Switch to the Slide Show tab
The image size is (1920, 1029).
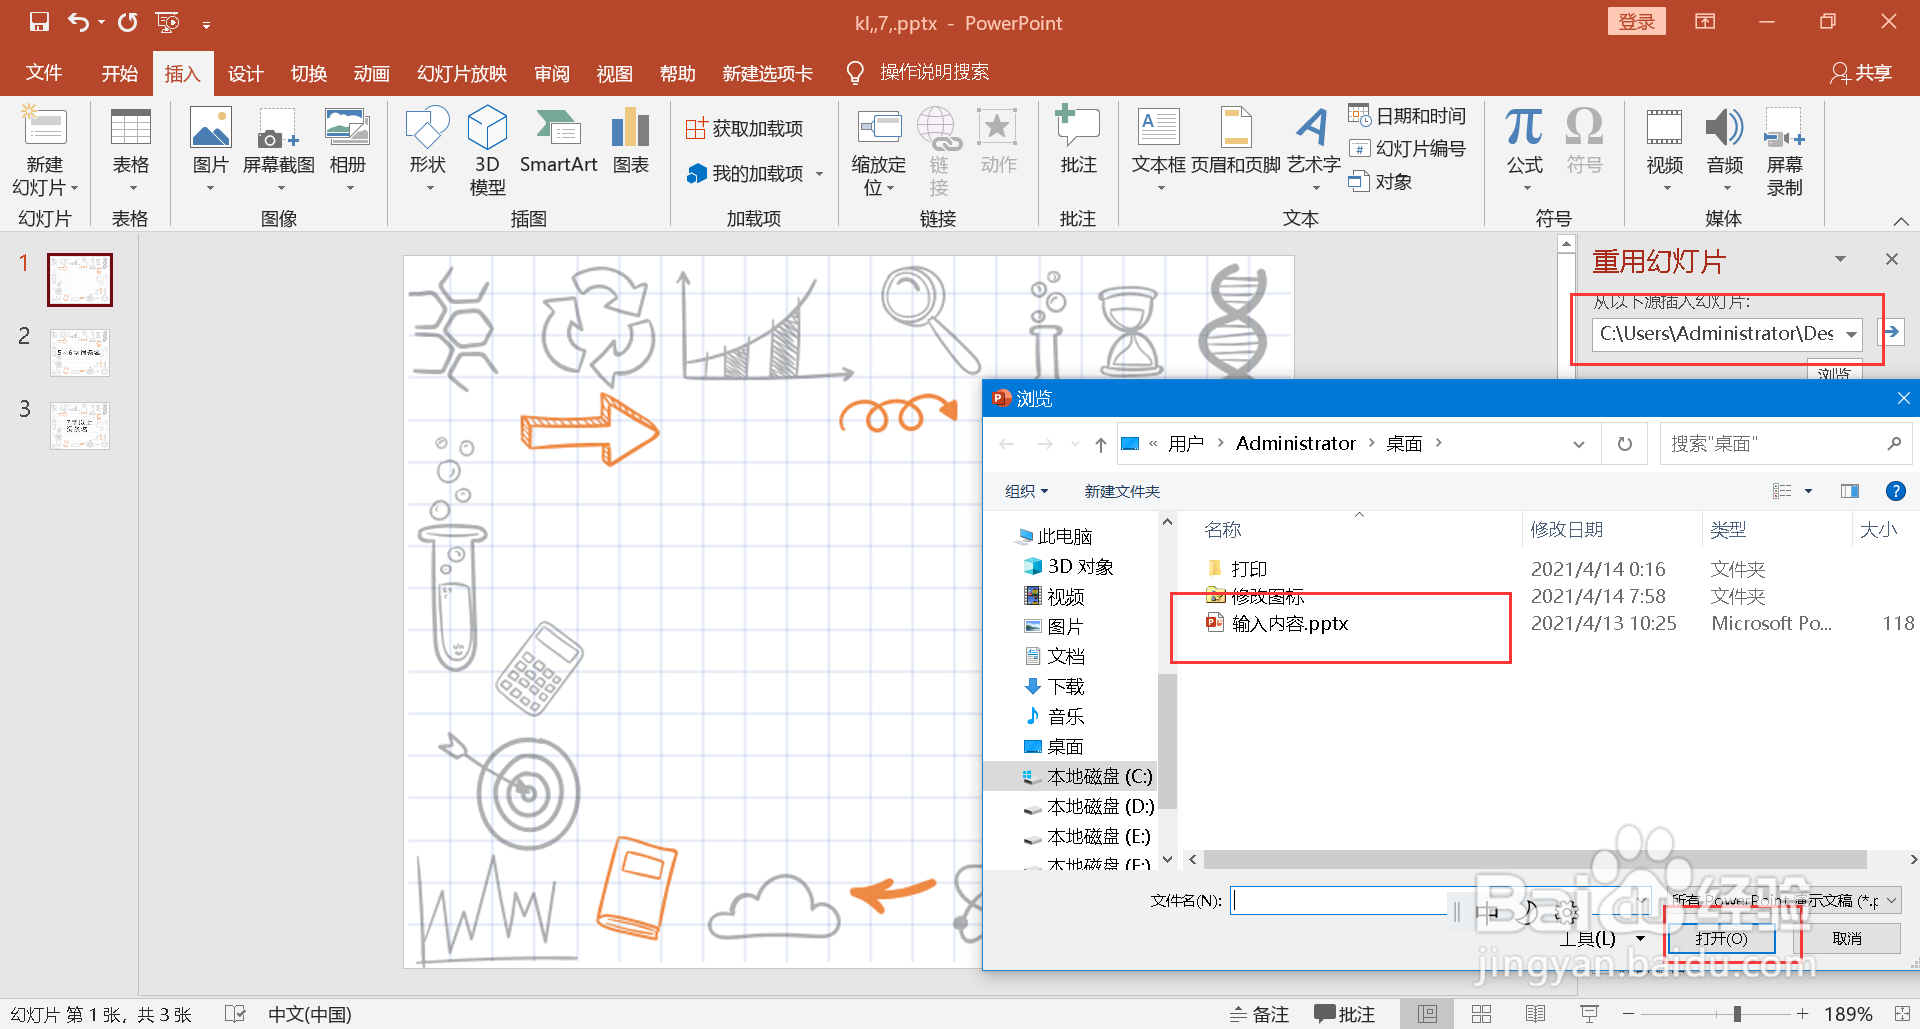(x=462, y=73)
